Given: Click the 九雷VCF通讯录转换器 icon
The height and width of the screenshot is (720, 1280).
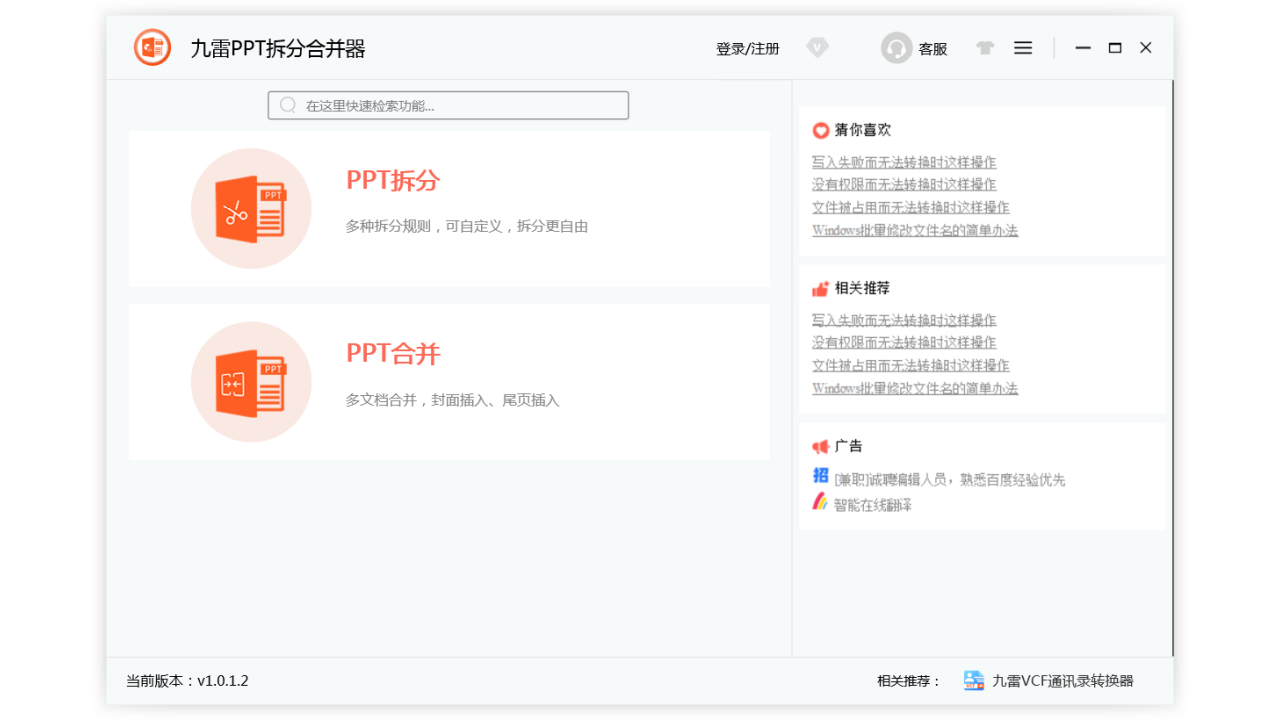Looking at the screenshot, I should click(x=974, y=681).
